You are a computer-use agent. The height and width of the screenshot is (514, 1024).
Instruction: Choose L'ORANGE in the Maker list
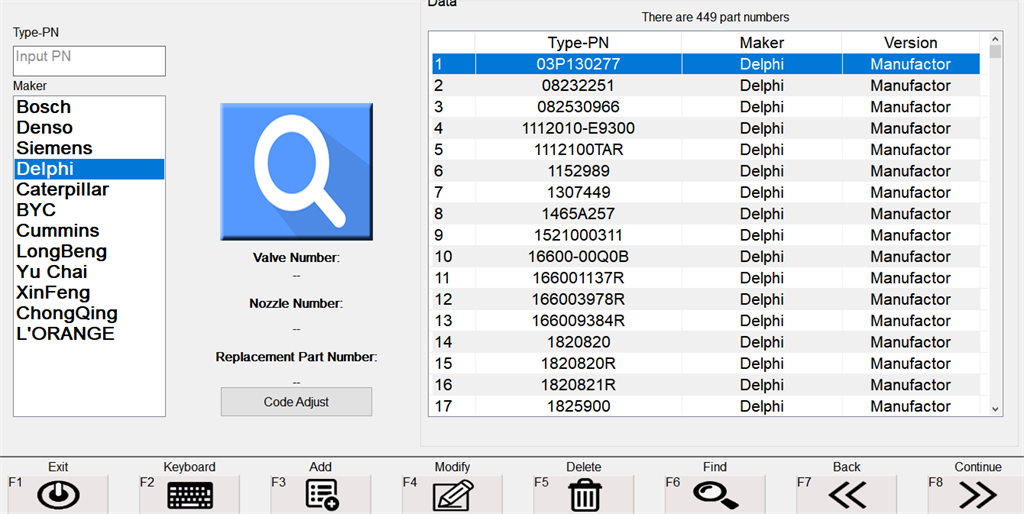(x=65, y=334)
